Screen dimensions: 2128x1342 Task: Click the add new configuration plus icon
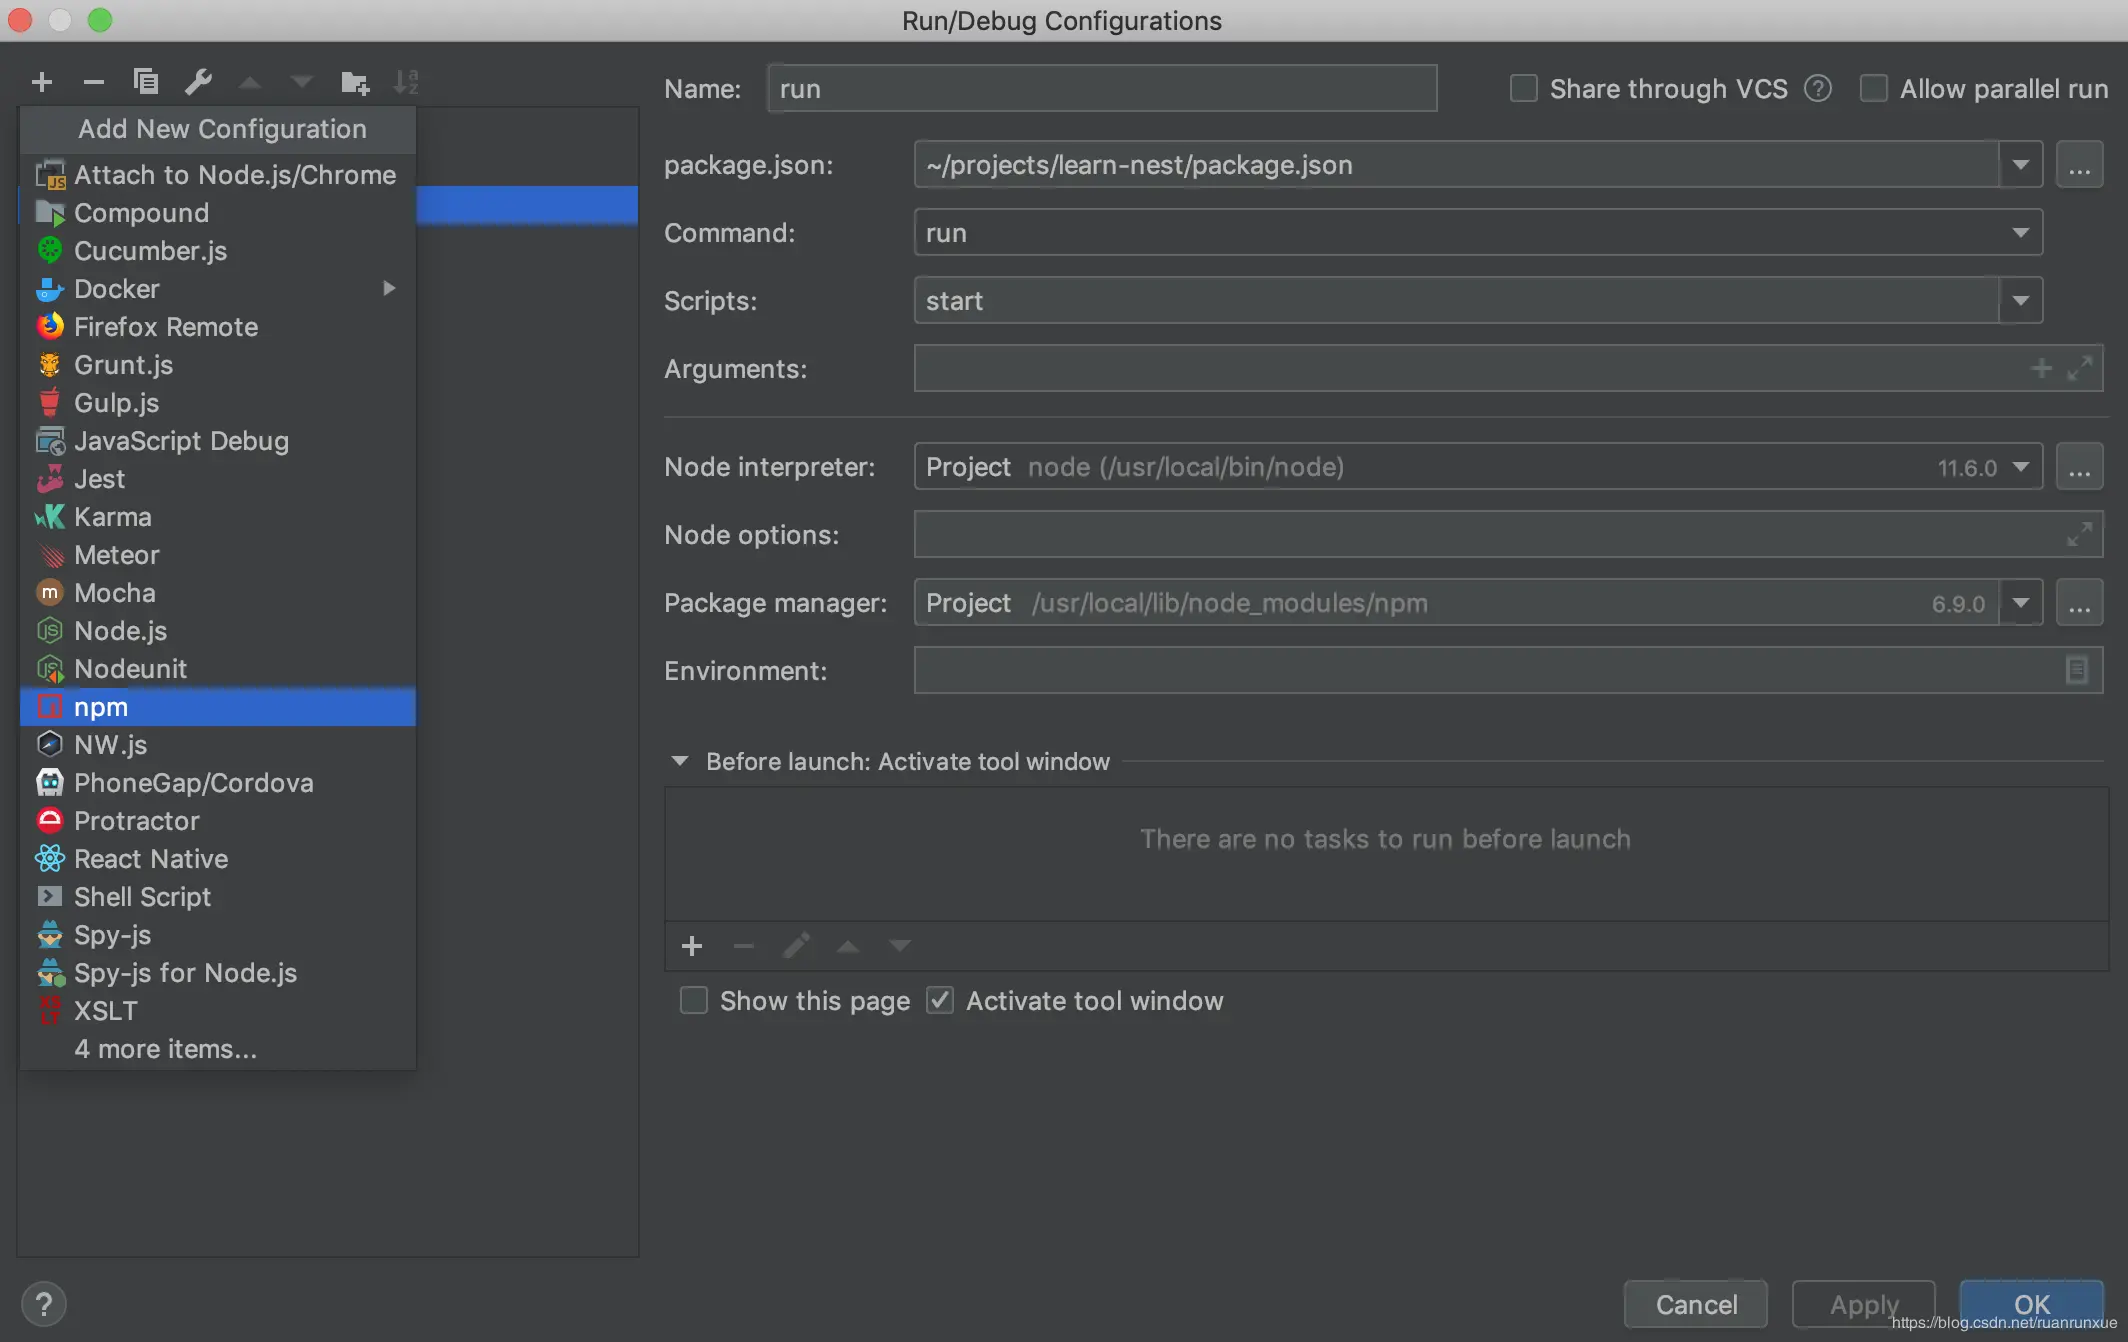coord(42,82)
